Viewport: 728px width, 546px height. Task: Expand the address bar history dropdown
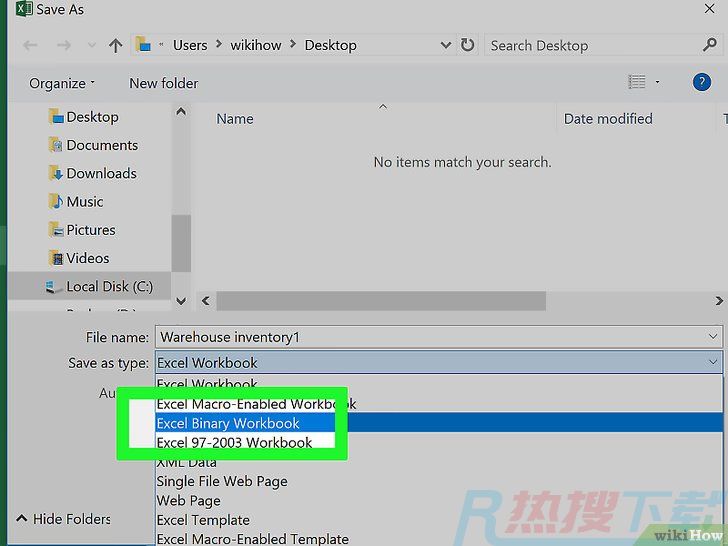coord(446,46)
